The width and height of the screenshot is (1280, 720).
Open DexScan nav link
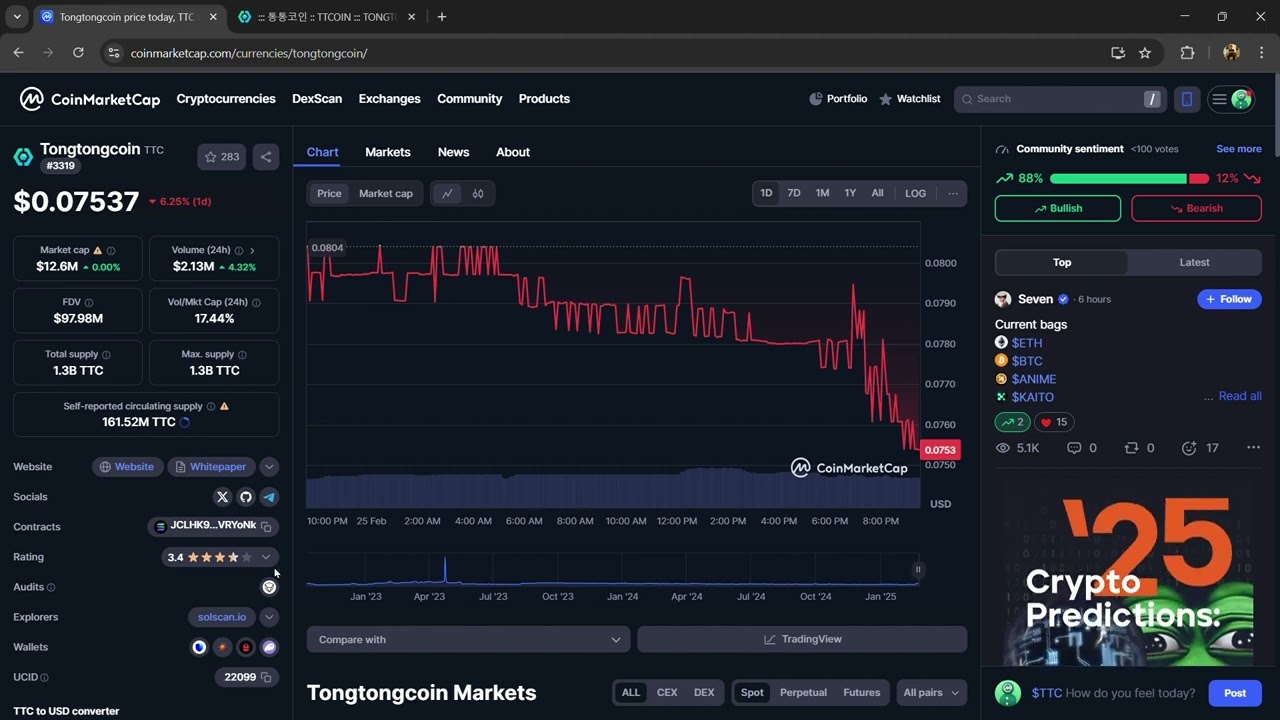317,99
